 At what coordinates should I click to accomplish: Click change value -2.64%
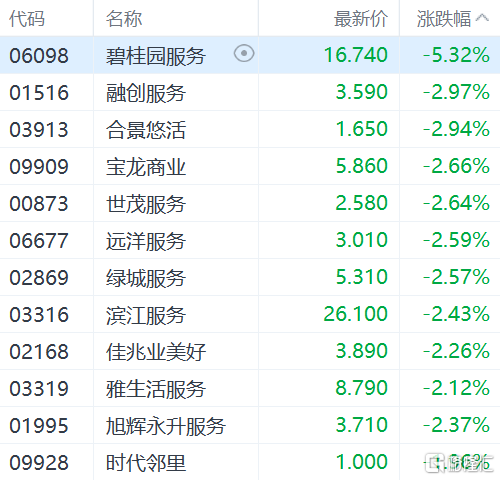[x=456, y=203]
